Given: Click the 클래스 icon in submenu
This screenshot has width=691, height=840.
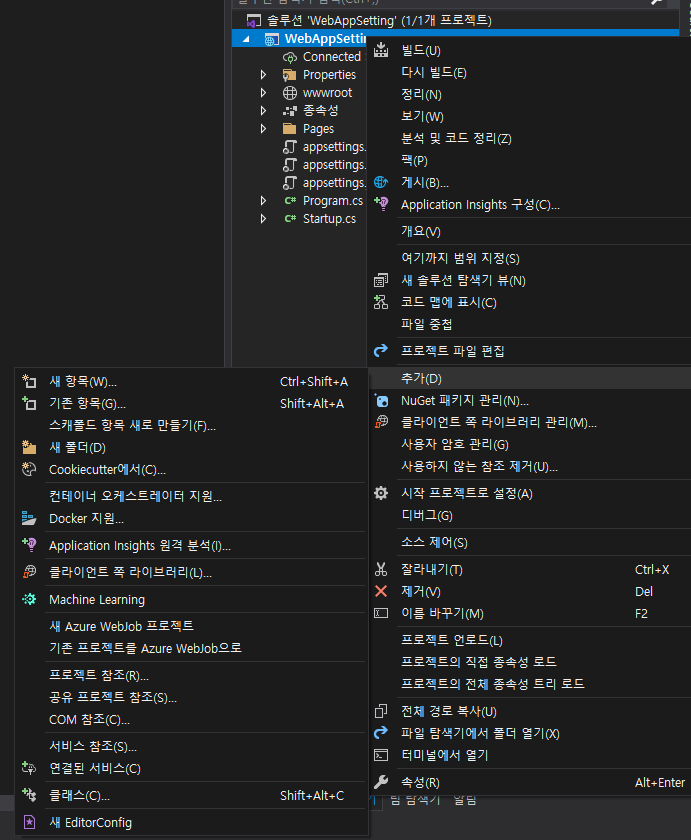Looking at the screenshot, I should pos(29,795).
